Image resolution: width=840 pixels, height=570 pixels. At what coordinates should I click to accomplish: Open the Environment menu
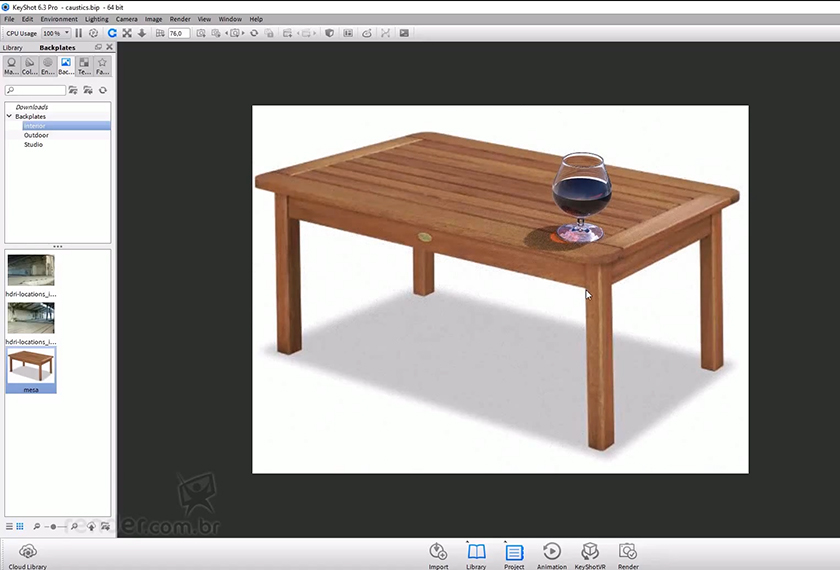pyautogui.click(x=59, y=19)
